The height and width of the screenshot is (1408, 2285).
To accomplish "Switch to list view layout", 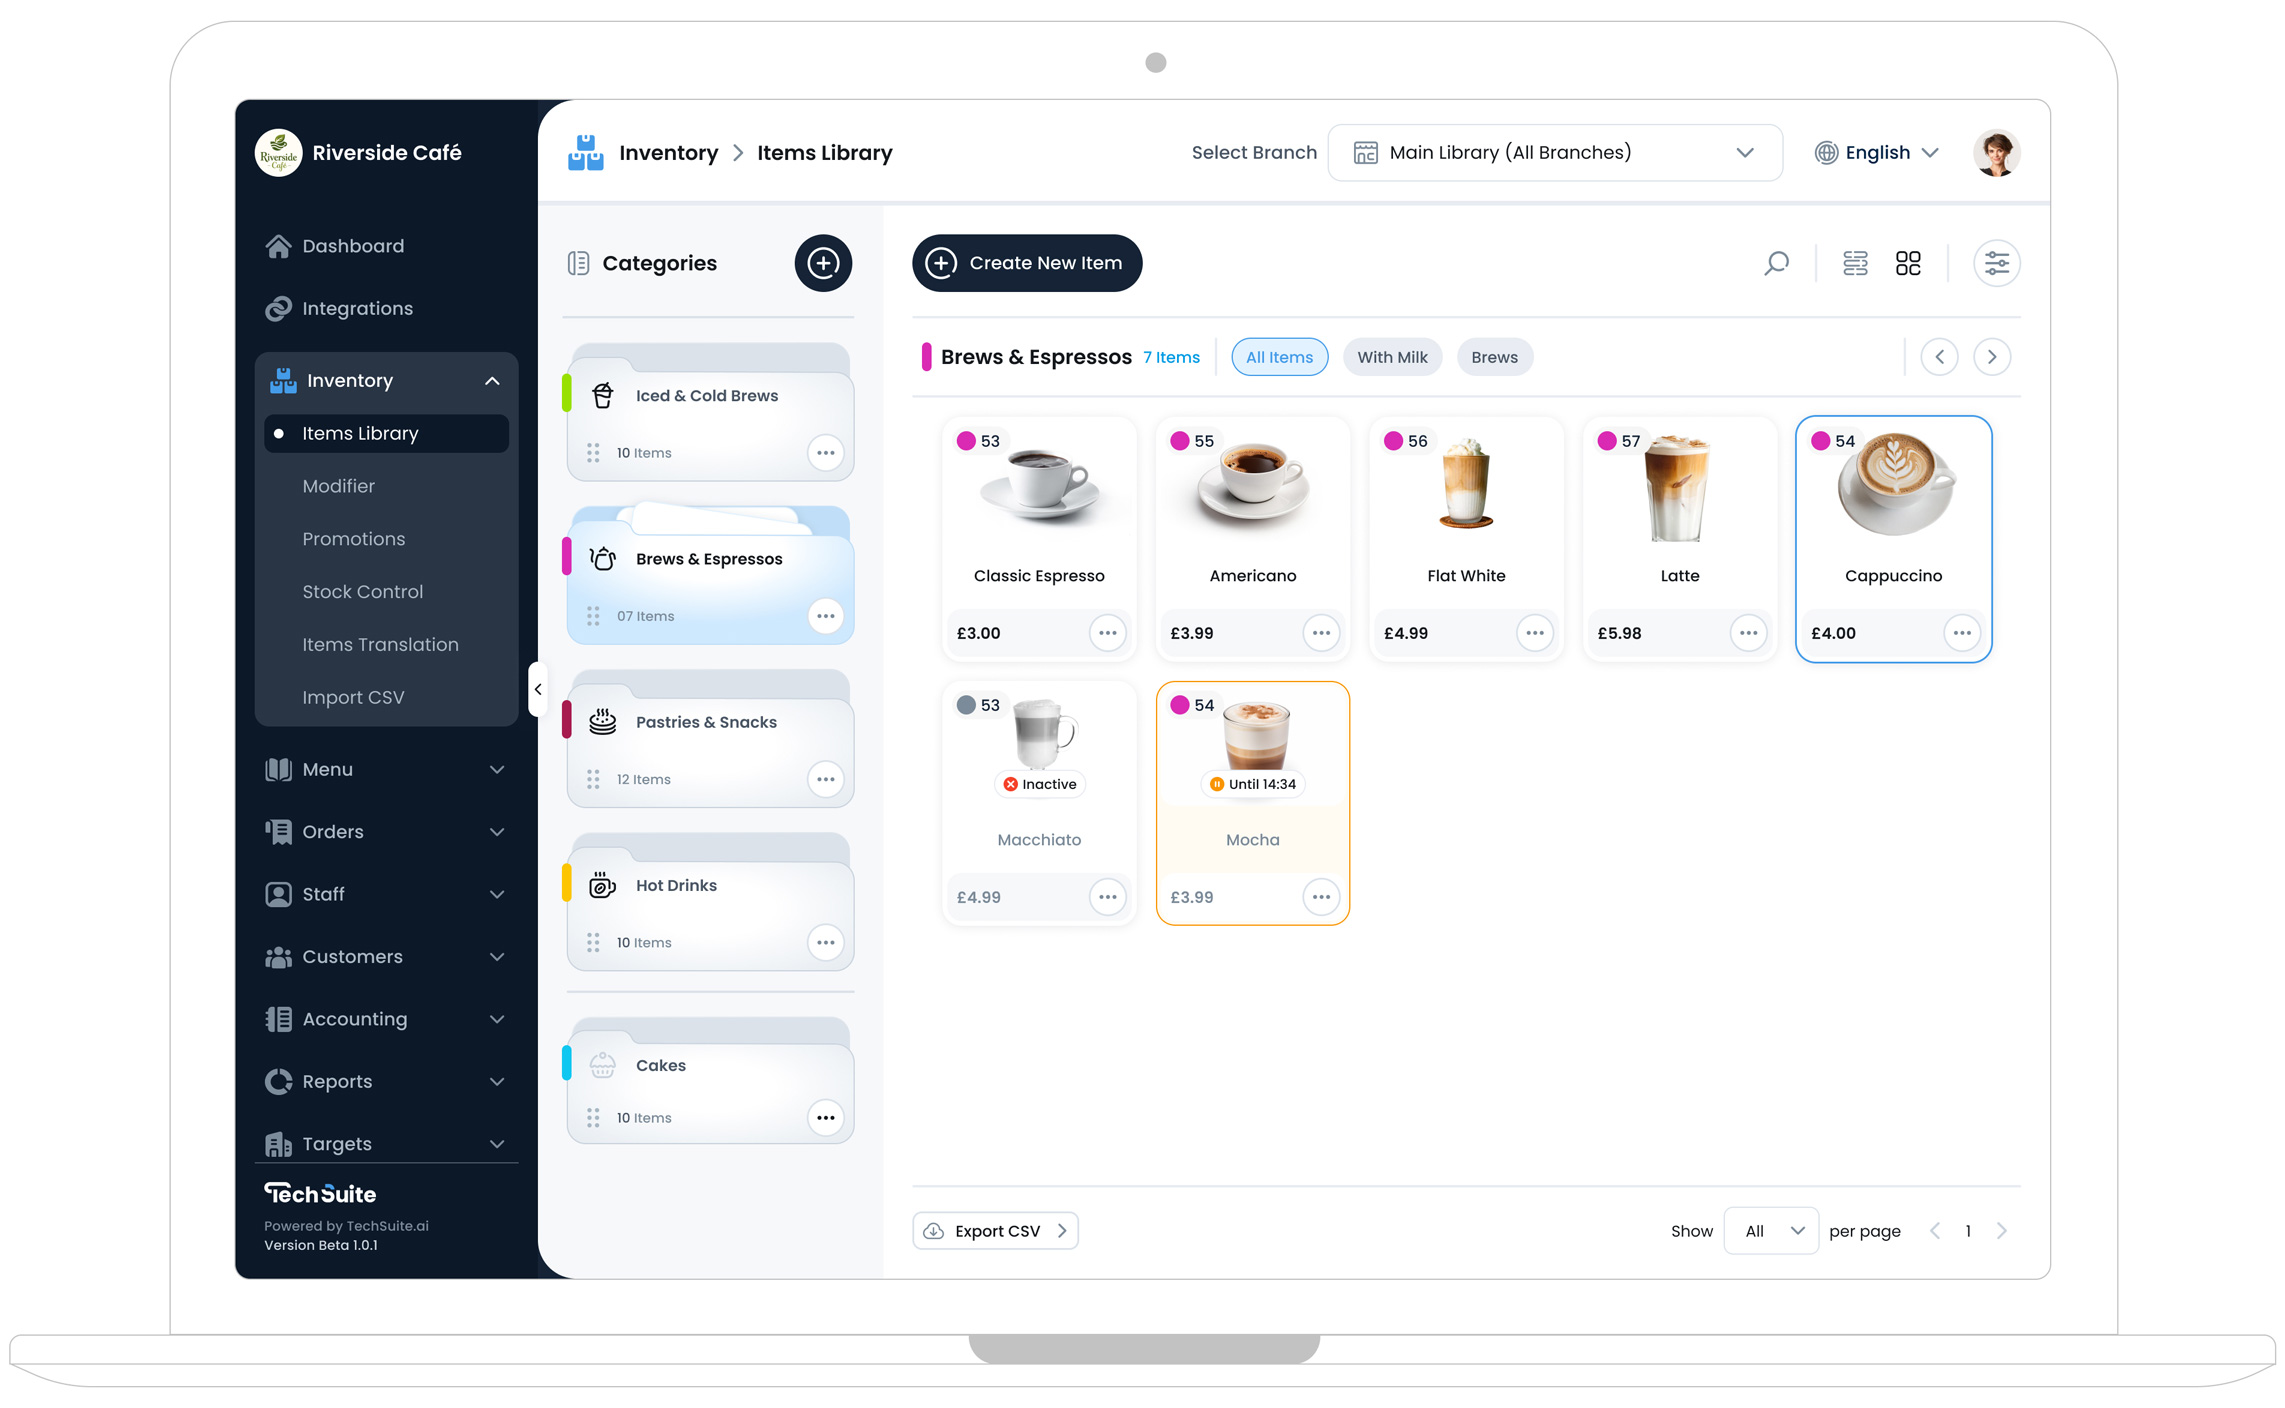I will point(1855,263).
